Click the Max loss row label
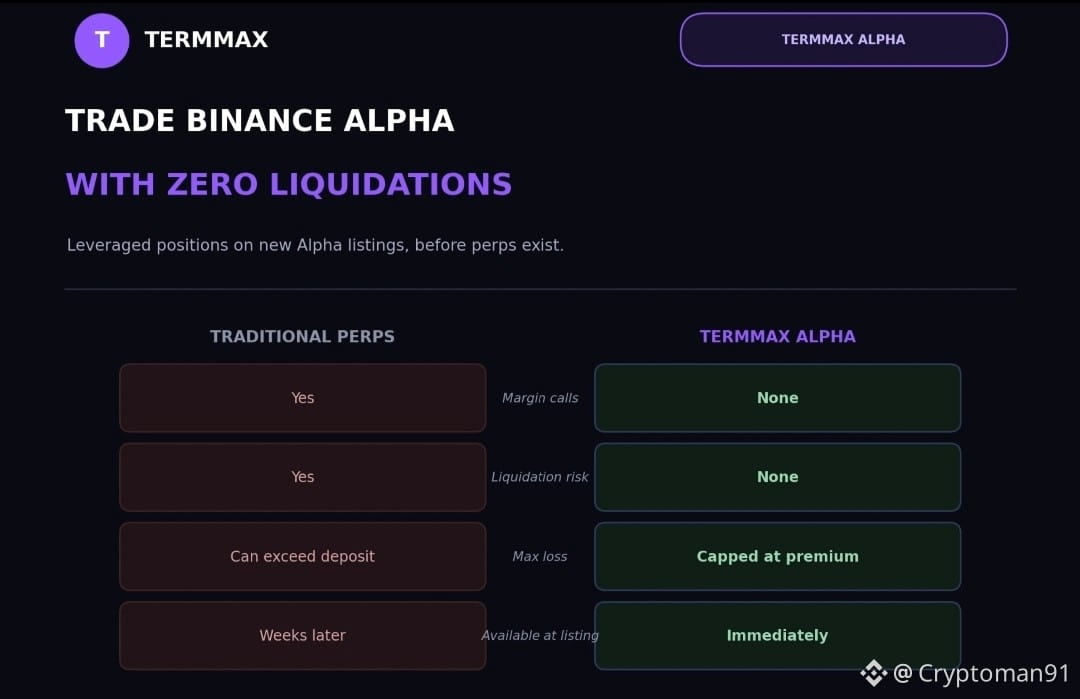Screen dimensions: 1080x699 point(540,556)
